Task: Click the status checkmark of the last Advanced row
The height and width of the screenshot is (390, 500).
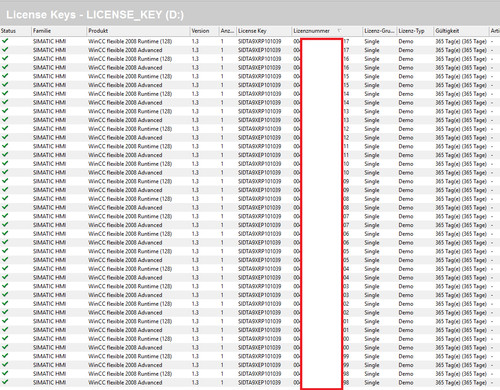Action: tap(5, 382)
